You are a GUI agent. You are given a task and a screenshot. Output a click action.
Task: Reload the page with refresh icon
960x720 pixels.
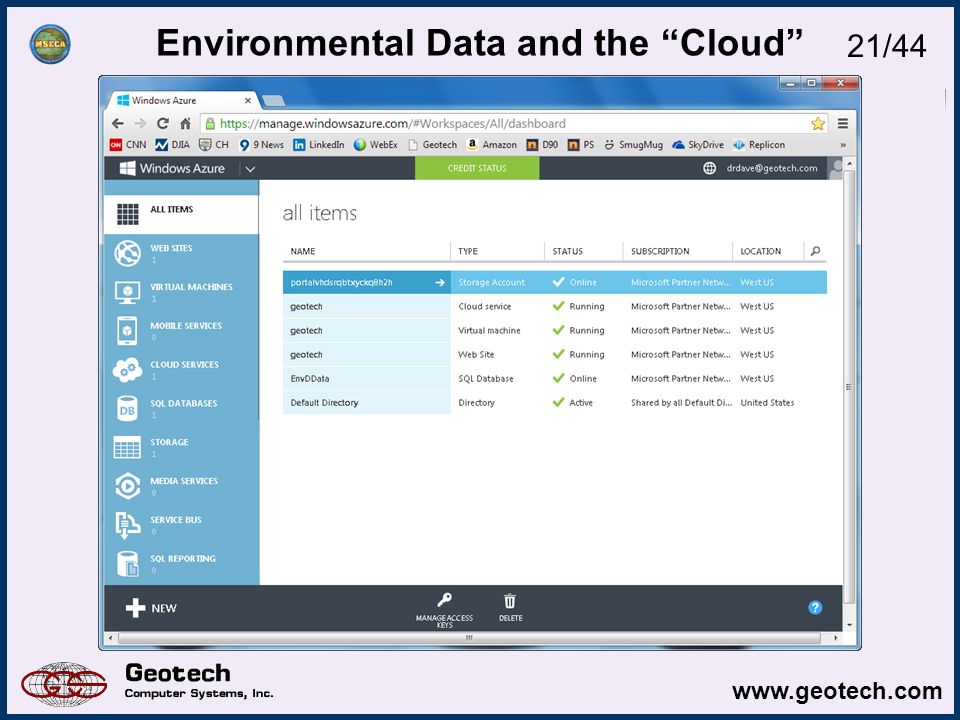click(x=163, y=124)
